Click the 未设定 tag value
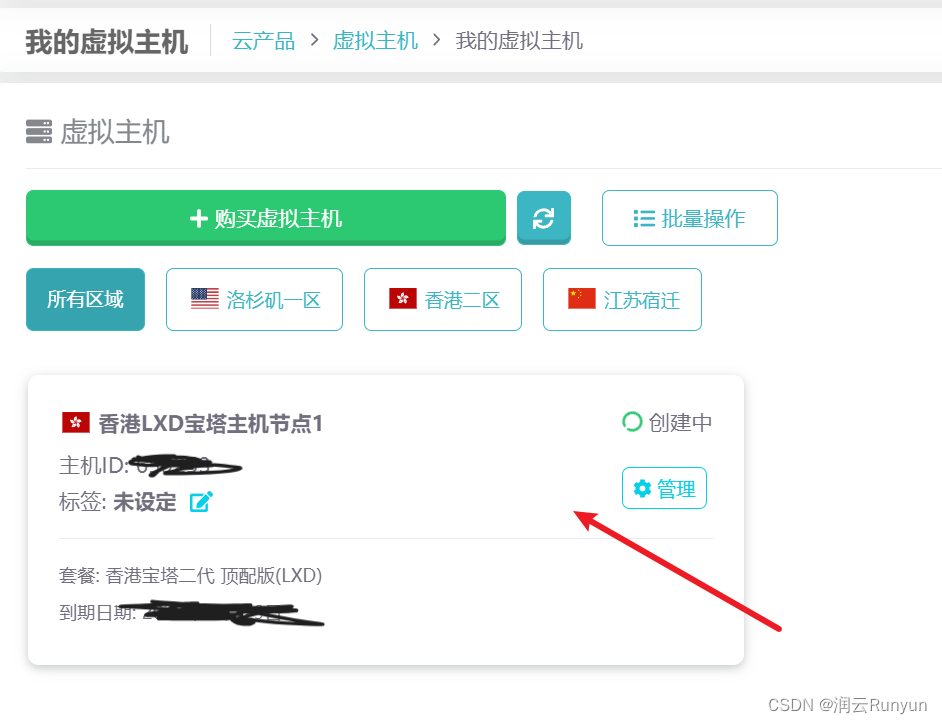Image resolution: width=942 pixels, height=724 pixels. pos(145,502)
